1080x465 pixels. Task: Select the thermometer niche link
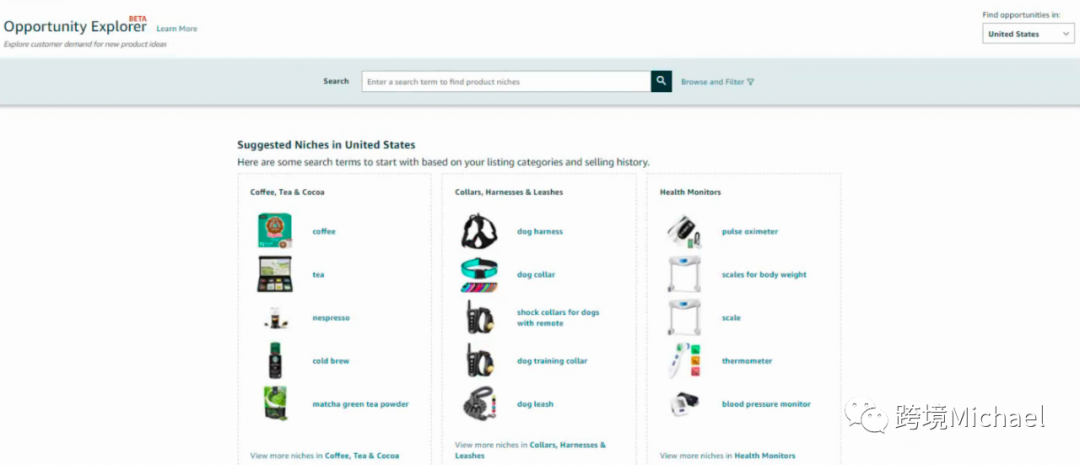coord(747,361)
